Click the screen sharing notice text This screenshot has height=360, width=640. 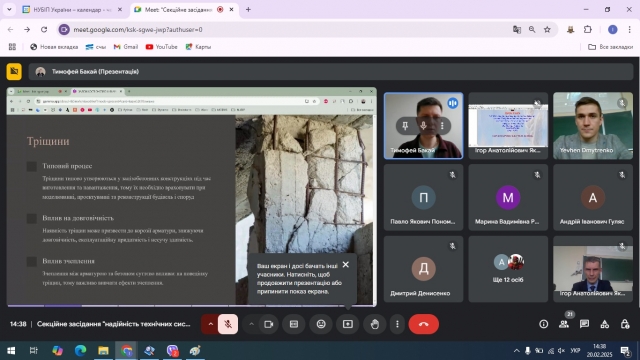[299, 278]
